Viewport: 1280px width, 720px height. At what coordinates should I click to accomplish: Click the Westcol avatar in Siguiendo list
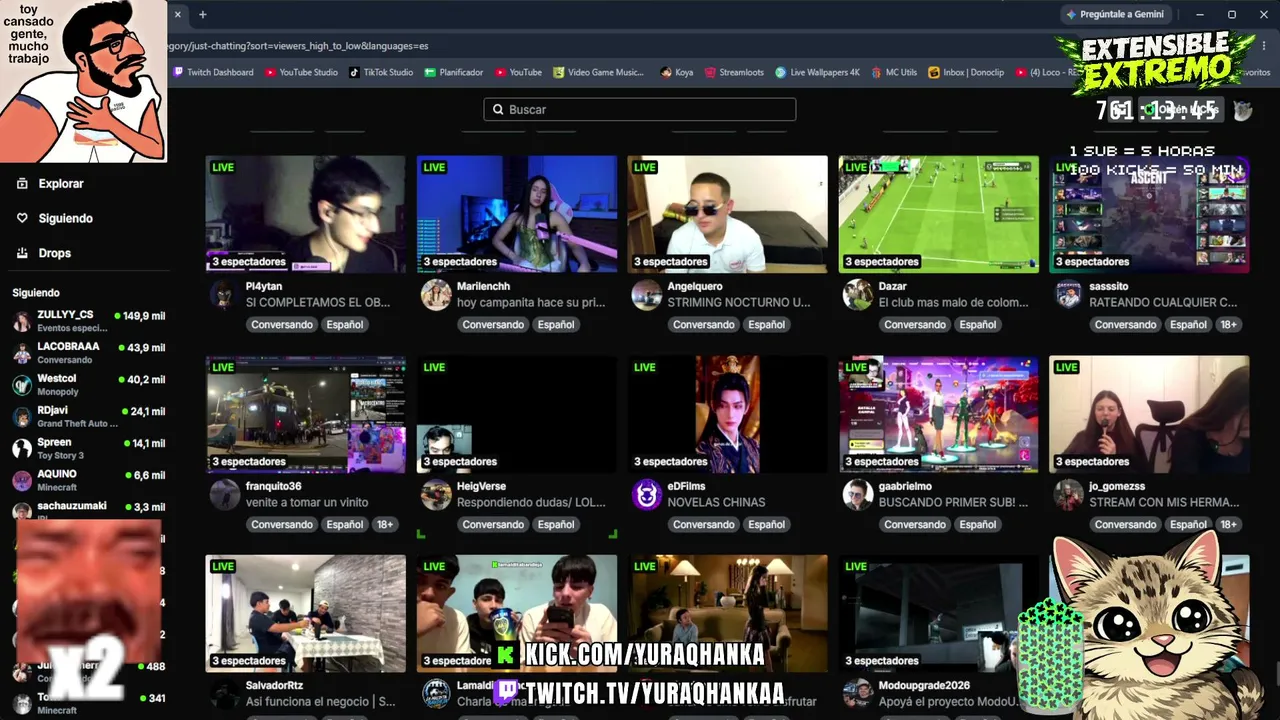click(22, 385)
